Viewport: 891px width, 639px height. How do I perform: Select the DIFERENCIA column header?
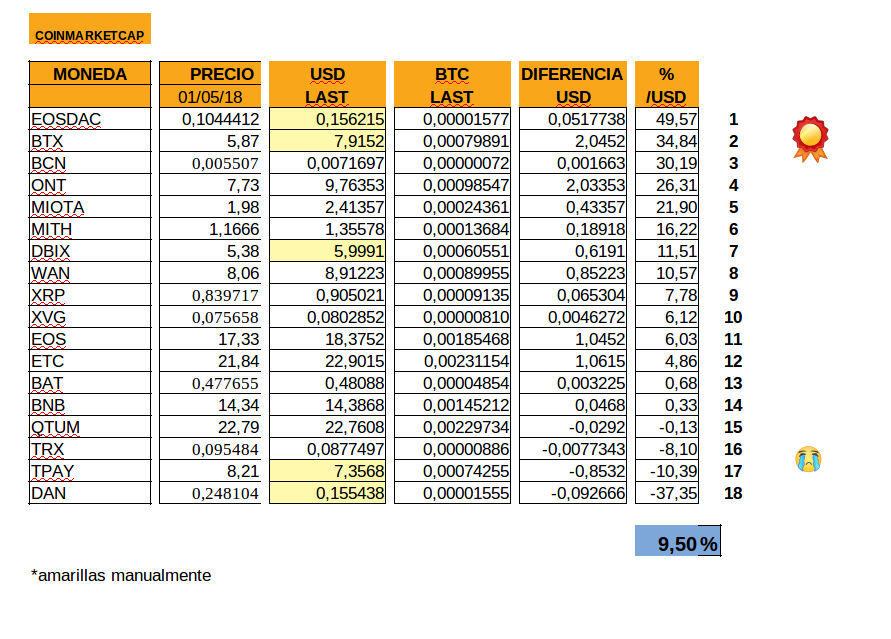pos(572,74)
